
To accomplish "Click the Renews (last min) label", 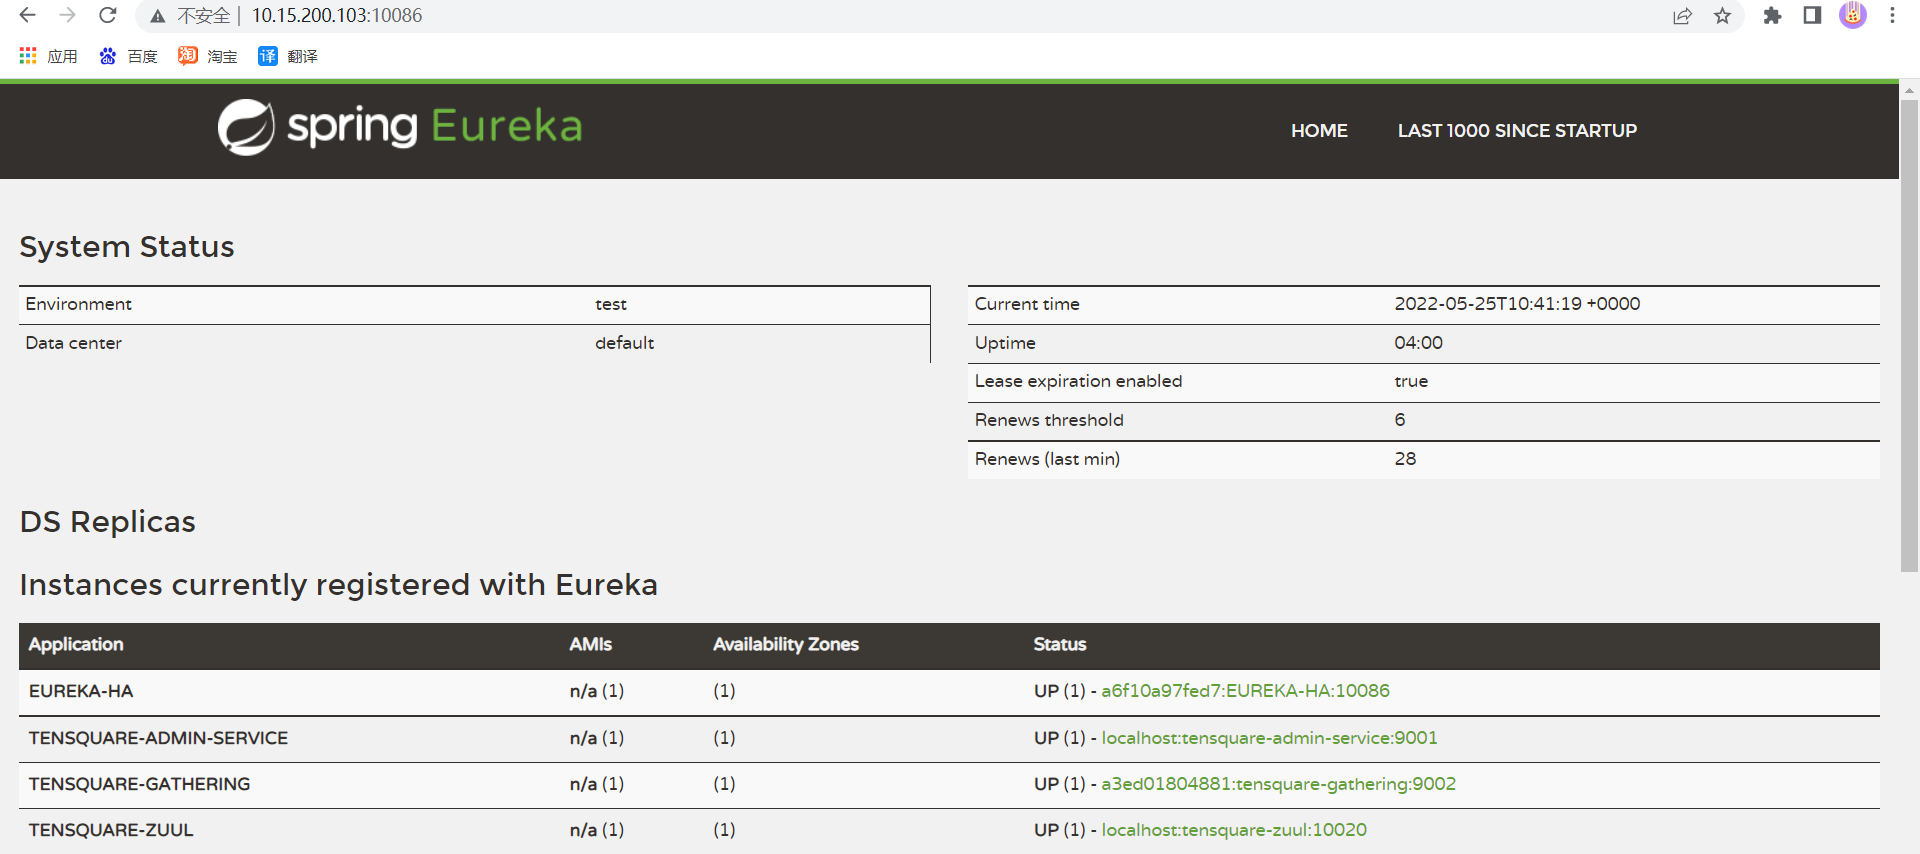I will point(1047,459).
